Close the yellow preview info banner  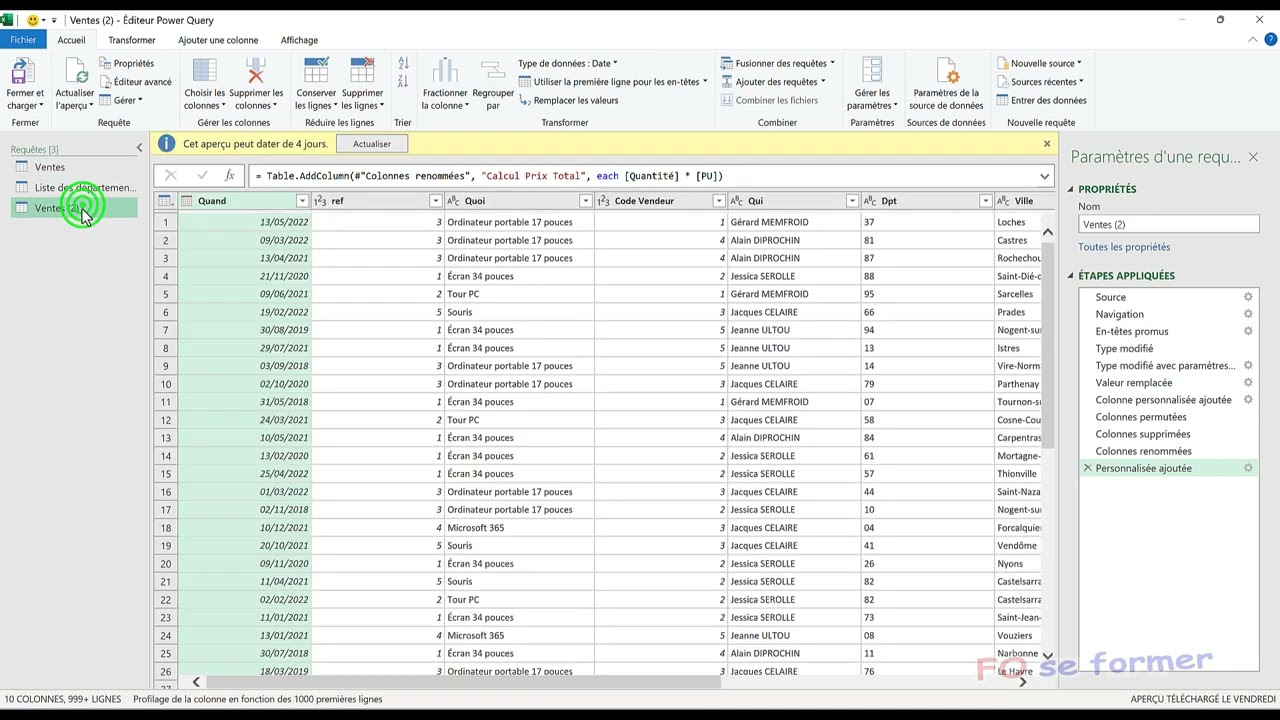tap(1047, 144)
